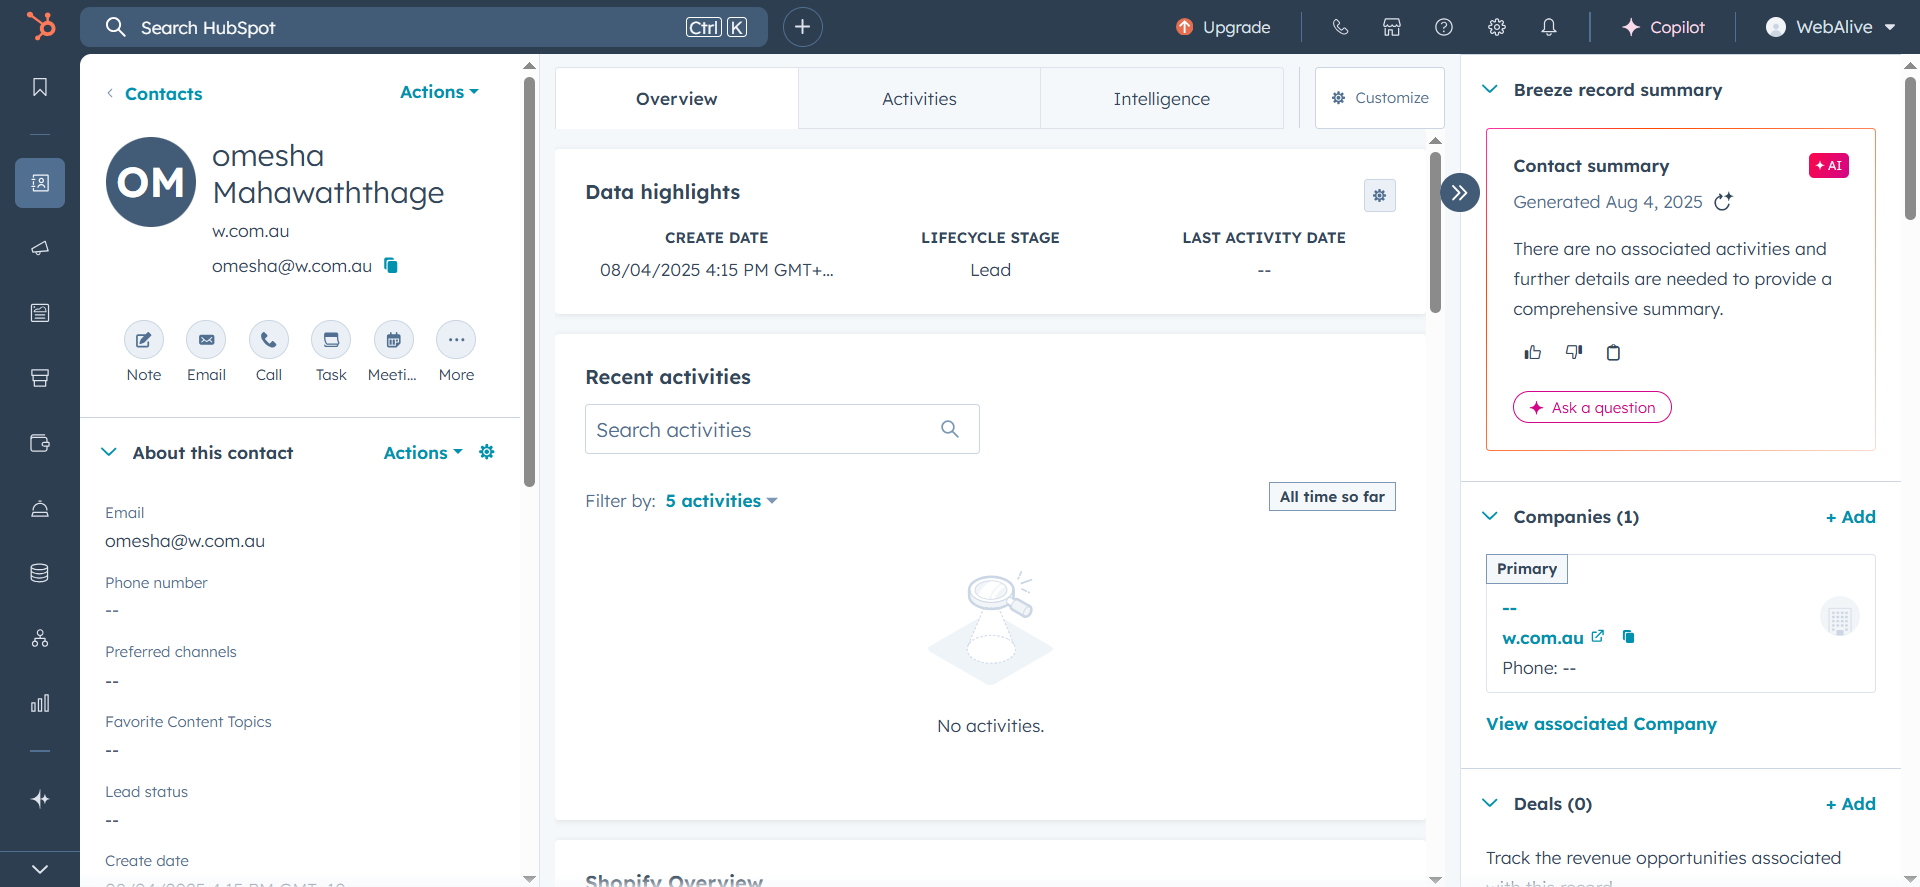This screenshot has height=887, width=1920.
Task: Copy the contact email address icon
Action: coord(391,265)
